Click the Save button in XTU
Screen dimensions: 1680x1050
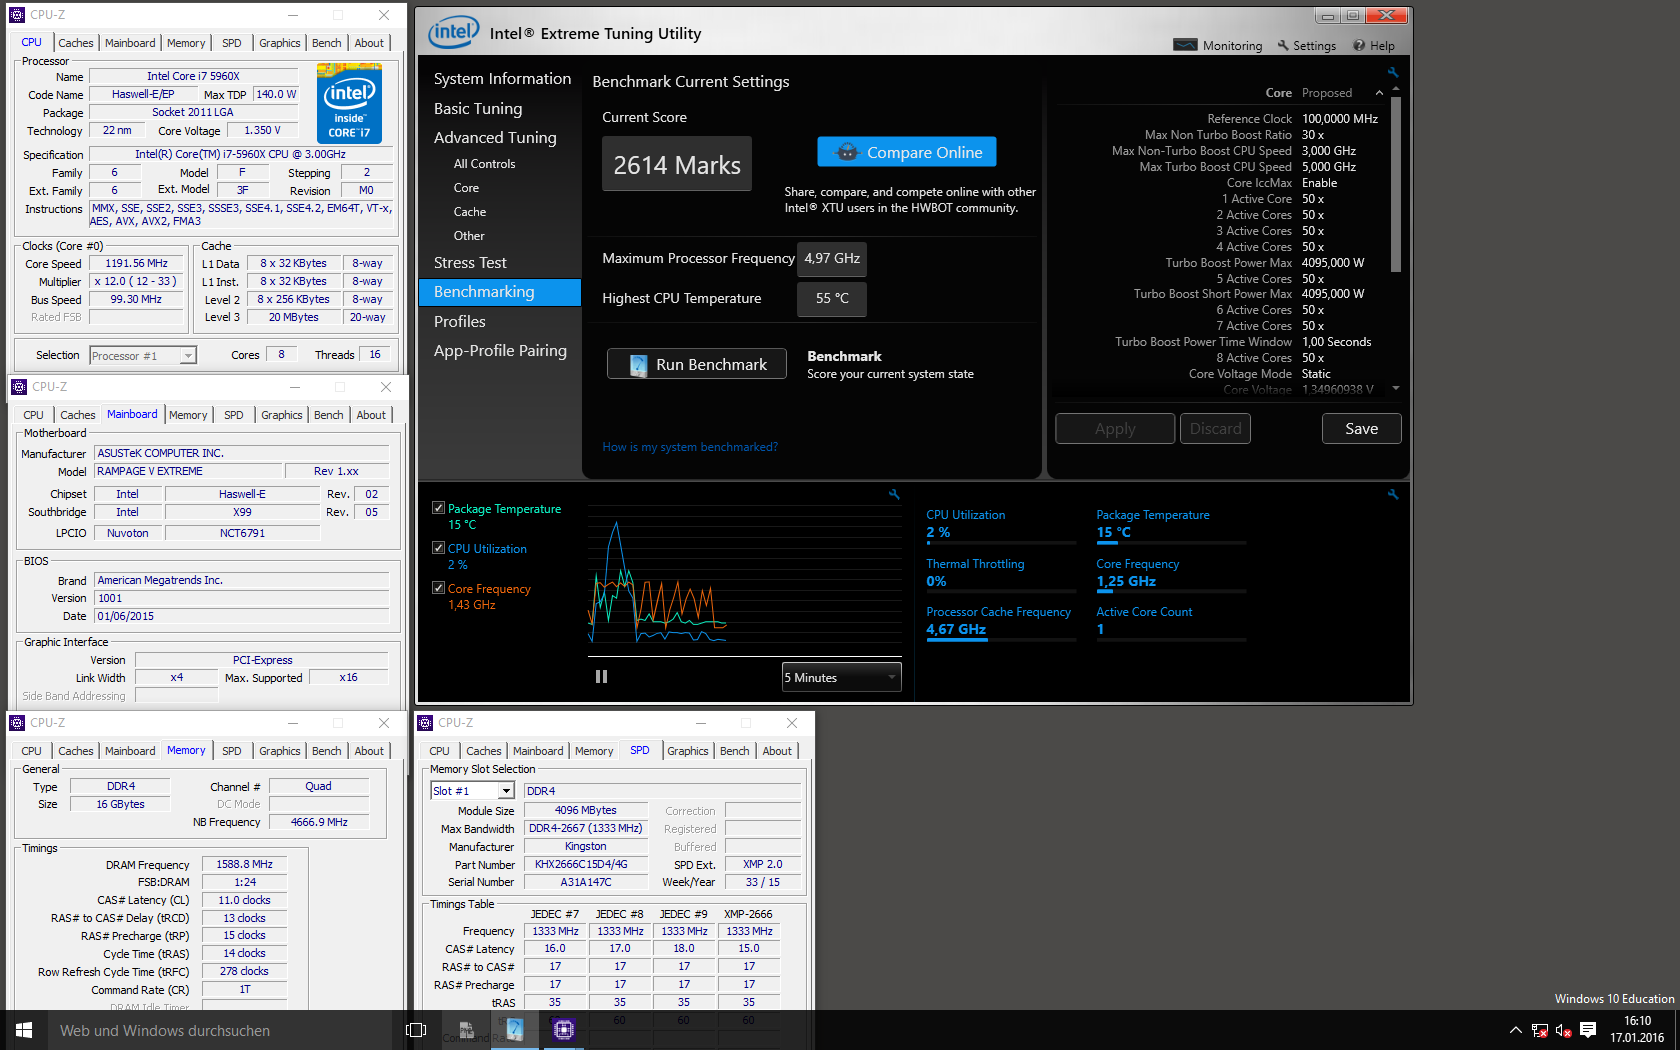(1361, 429)
